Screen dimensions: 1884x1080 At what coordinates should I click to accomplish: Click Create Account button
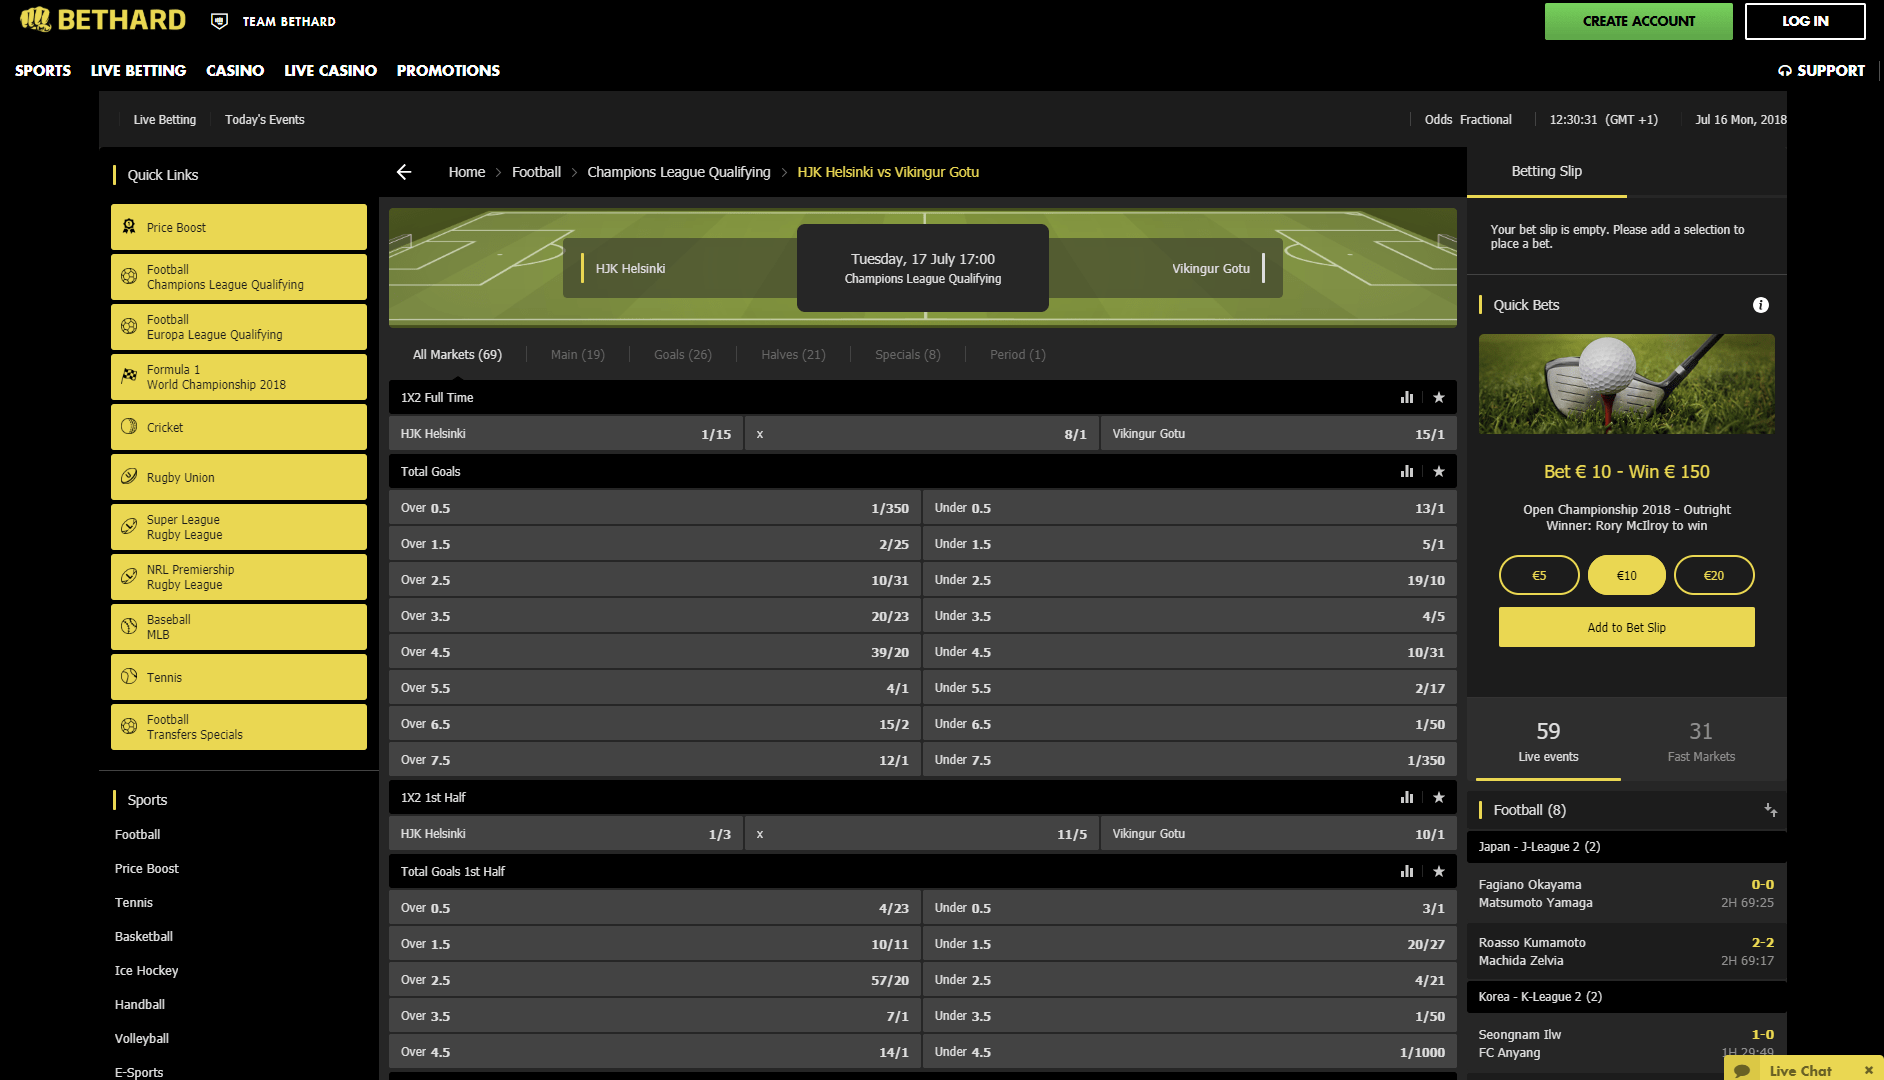[1638, 21]
